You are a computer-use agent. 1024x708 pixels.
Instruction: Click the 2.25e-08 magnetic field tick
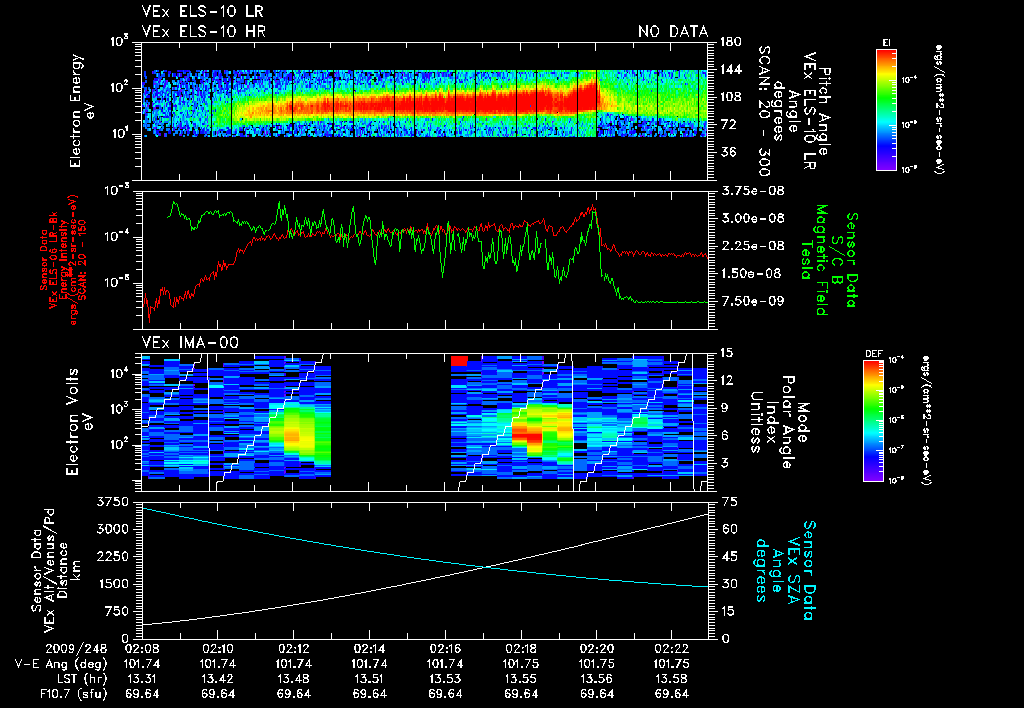[x=752, y=246]
